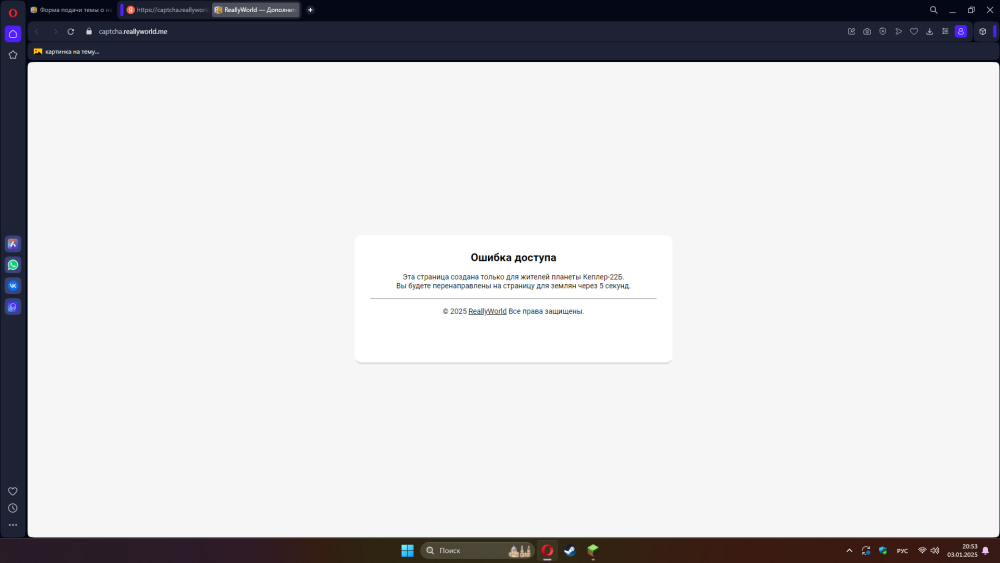
Task: Go back to previous page
Action: point(36,31)
